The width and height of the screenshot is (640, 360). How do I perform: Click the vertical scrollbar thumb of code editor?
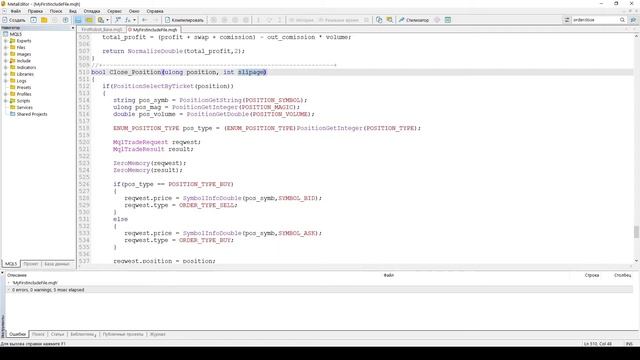(636, 231)
